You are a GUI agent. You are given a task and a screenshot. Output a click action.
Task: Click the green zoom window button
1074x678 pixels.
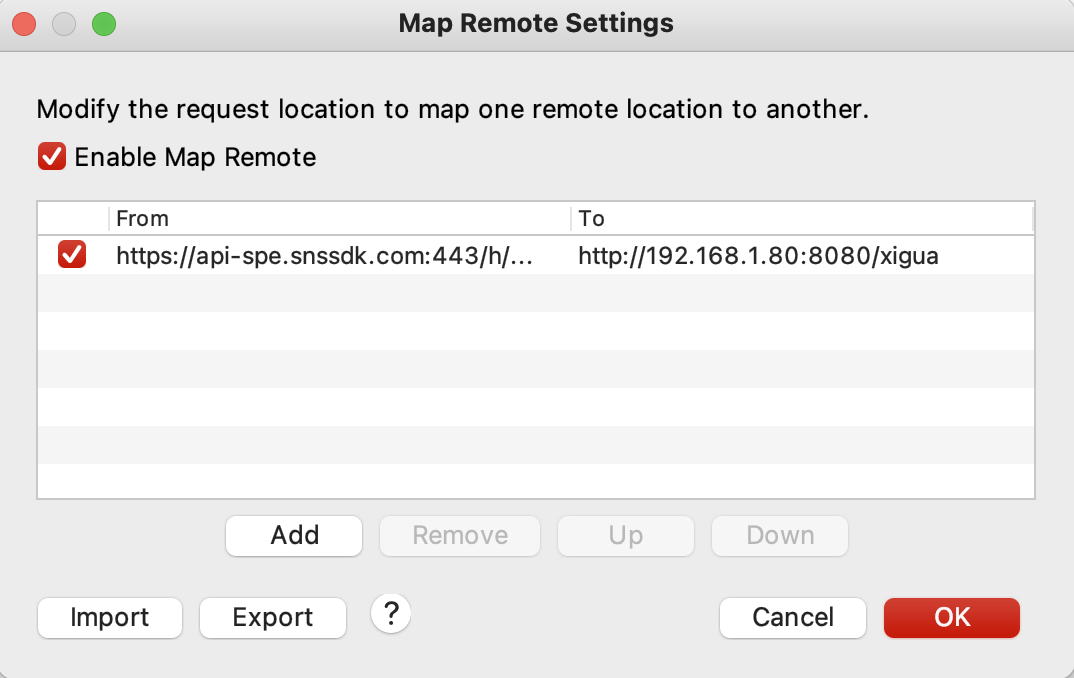[x=103, y=23]
